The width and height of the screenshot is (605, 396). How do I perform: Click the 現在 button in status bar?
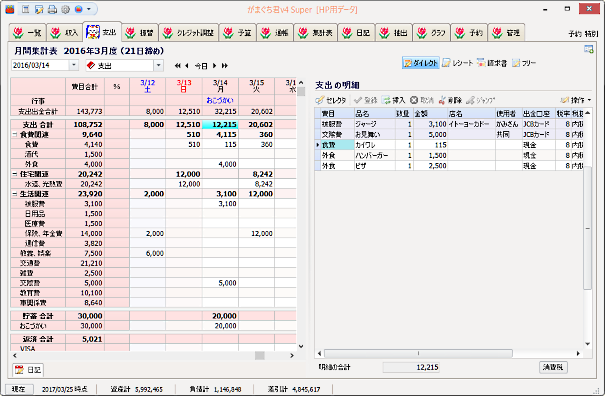click(19, 389)
